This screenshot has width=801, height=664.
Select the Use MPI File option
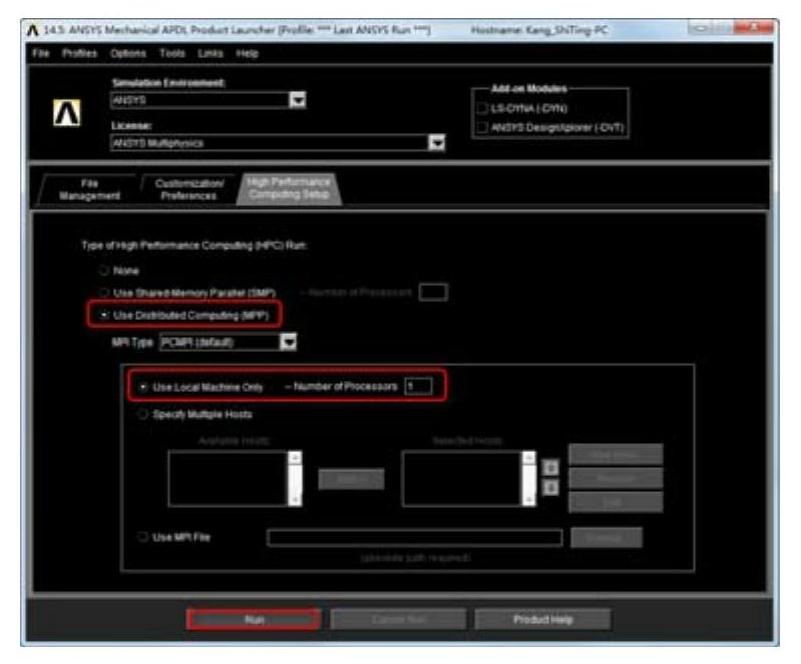[144, 537]
